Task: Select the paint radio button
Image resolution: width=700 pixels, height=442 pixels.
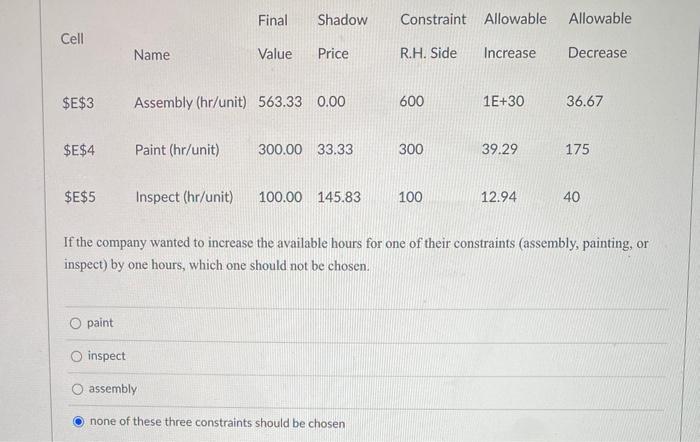Action: click(x=74, y=323)
